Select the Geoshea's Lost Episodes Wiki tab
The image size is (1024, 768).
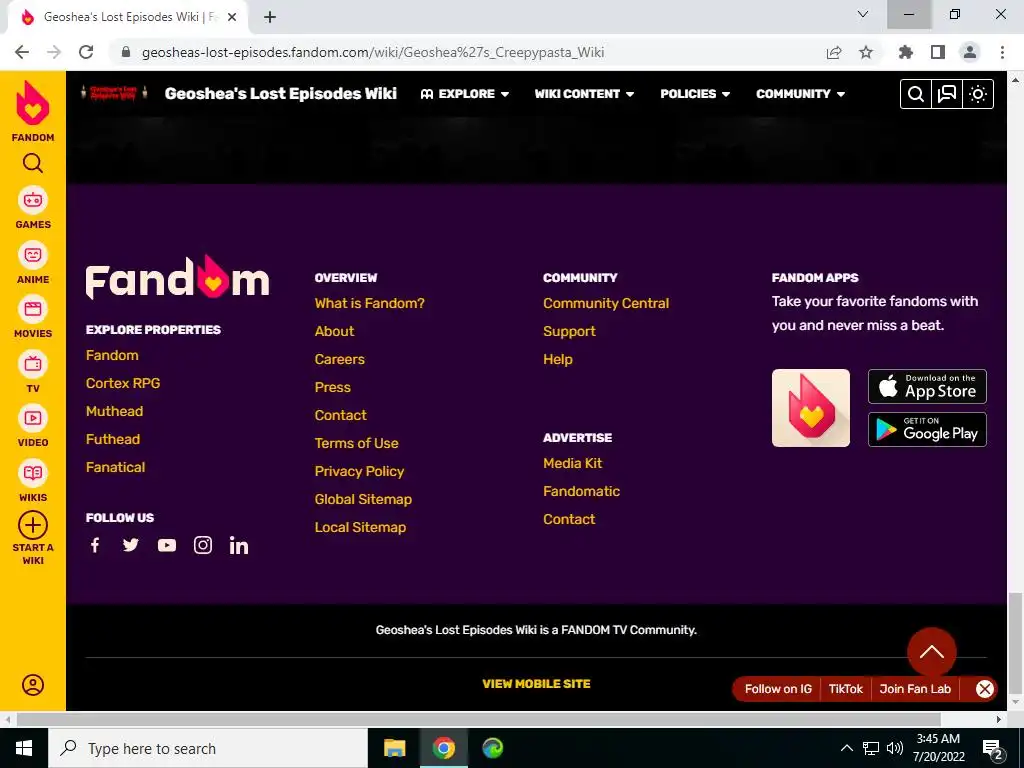(x=126, y=17)
